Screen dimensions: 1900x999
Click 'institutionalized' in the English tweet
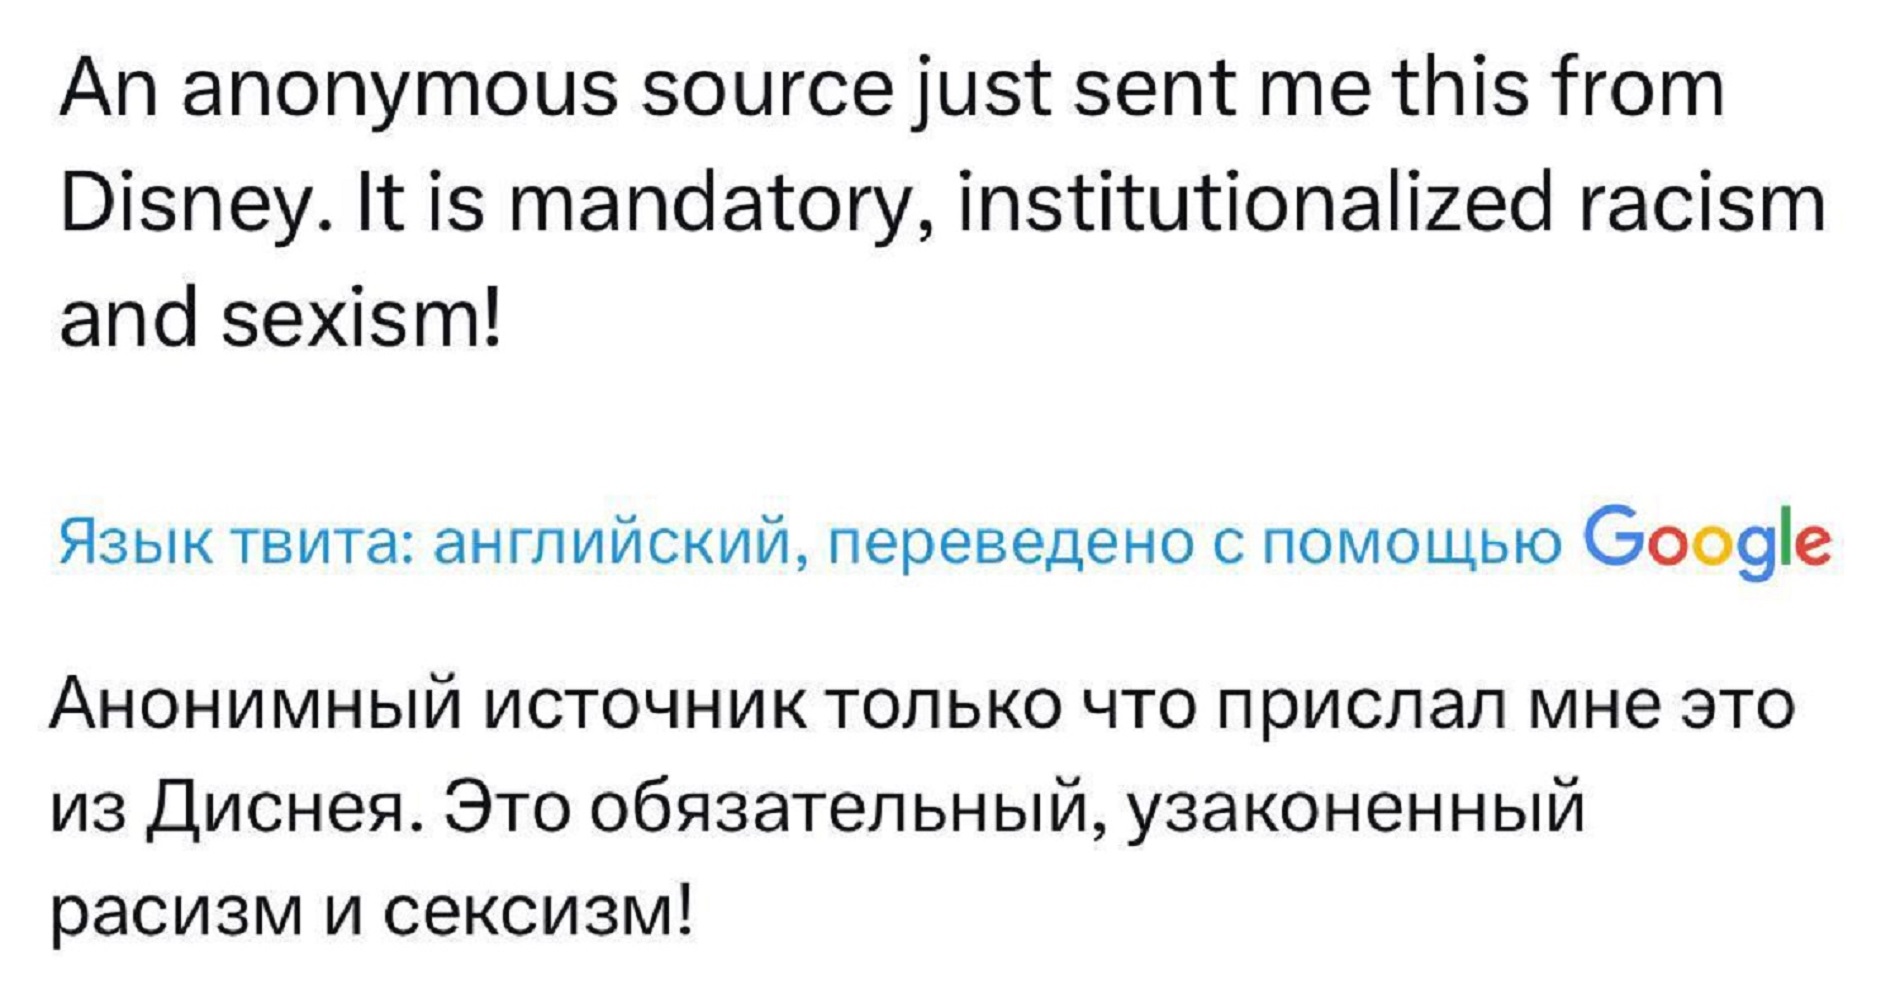pyautogui.click(x=1256, y=203)
